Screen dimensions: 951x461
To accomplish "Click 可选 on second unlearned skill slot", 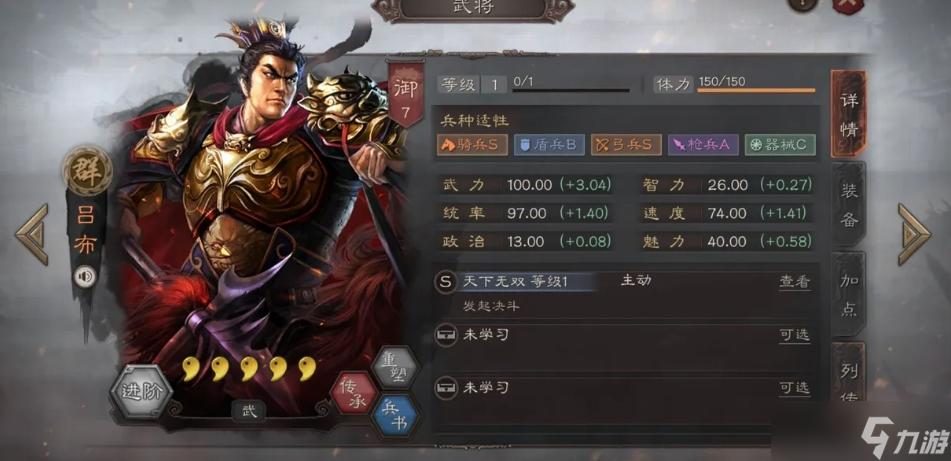I will point(795,388).
